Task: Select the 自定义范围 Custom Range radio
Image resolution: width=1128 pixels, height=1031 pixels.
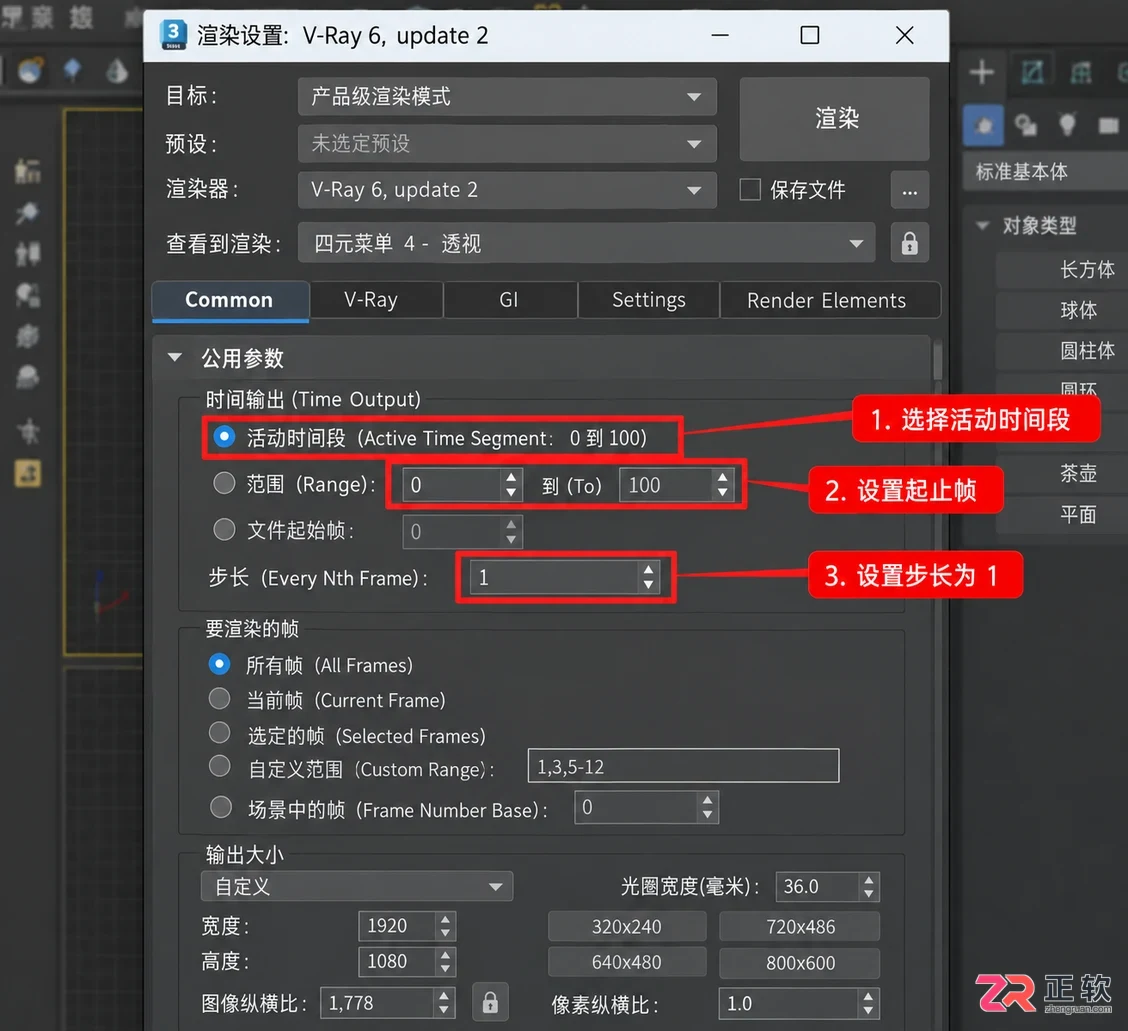Action: [219, 767]
